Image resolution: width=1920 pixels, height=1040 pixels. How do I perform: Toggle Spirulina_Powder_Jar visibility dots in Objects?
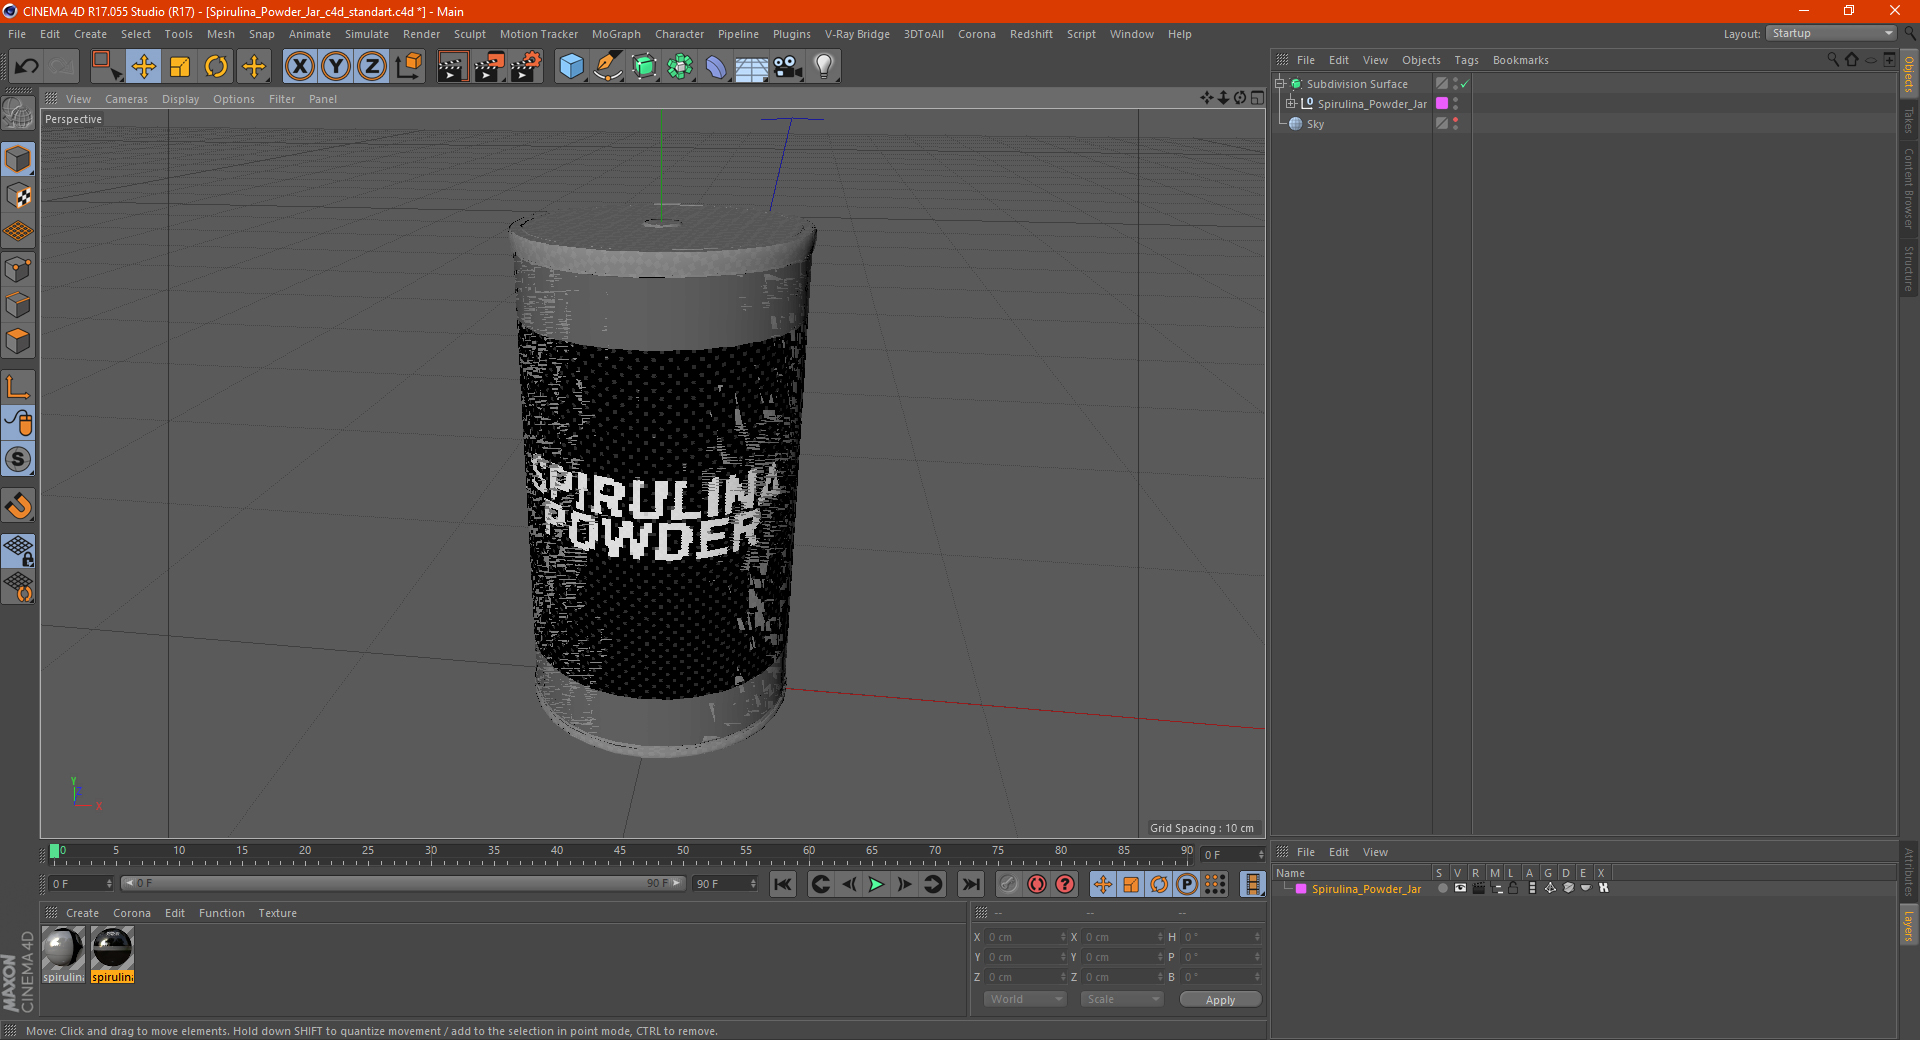tap(1455, 103)
